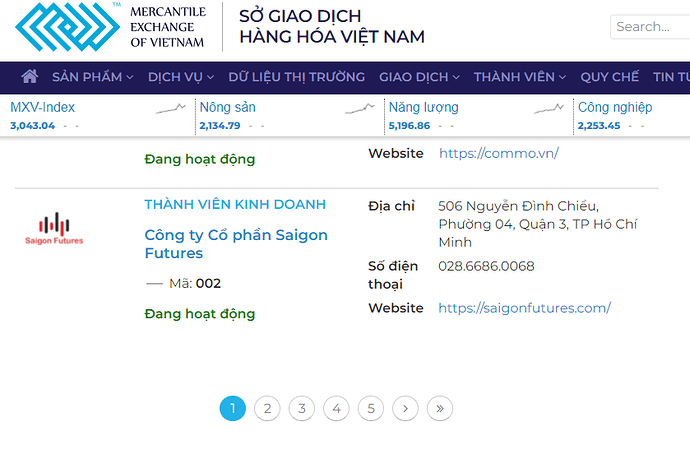Click the Search input field
Viewport: 690px width, 459px height.
click(650, 27)
